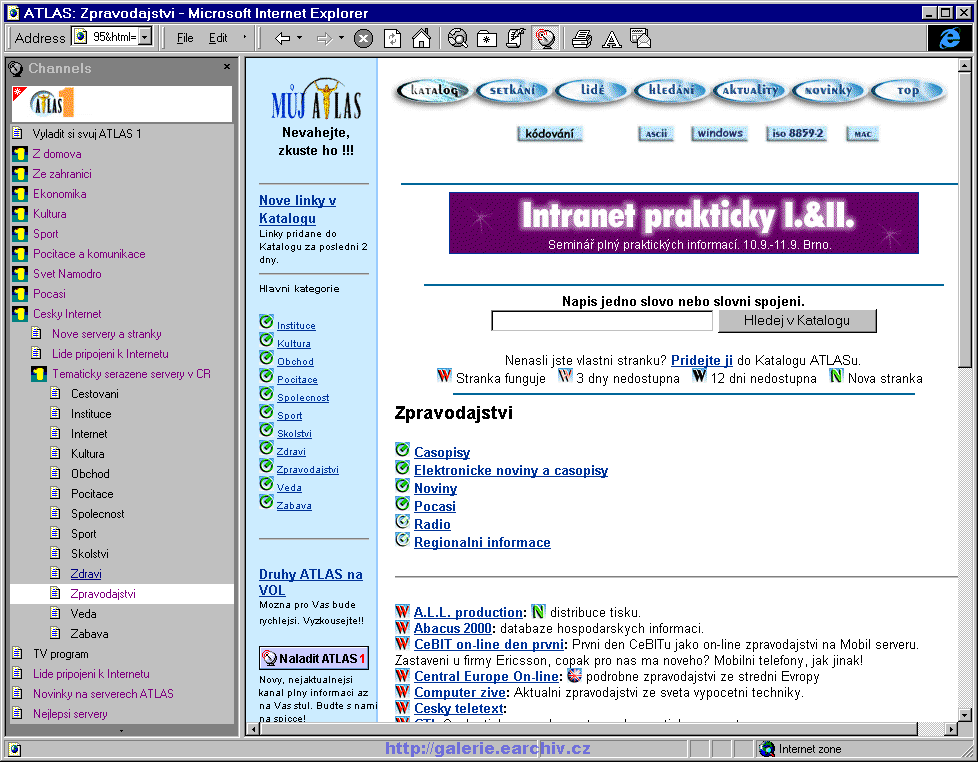Click the Fonts letter A toolbar icon
Viewport: 978px width, 762px height.
coord(611,39)
